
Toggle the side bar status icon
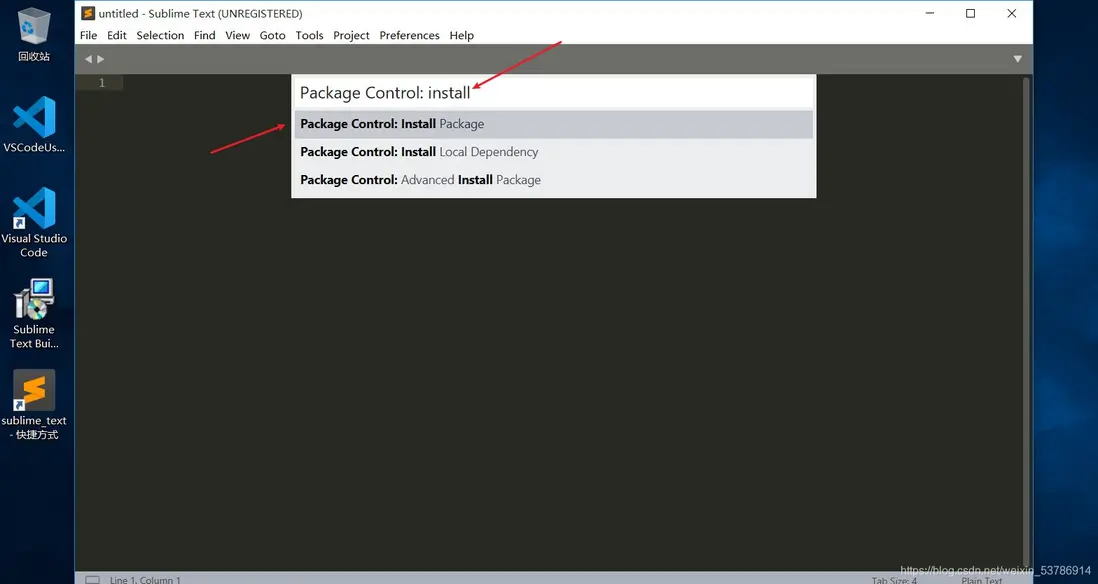pyautogui.click(x=92, y=579)
